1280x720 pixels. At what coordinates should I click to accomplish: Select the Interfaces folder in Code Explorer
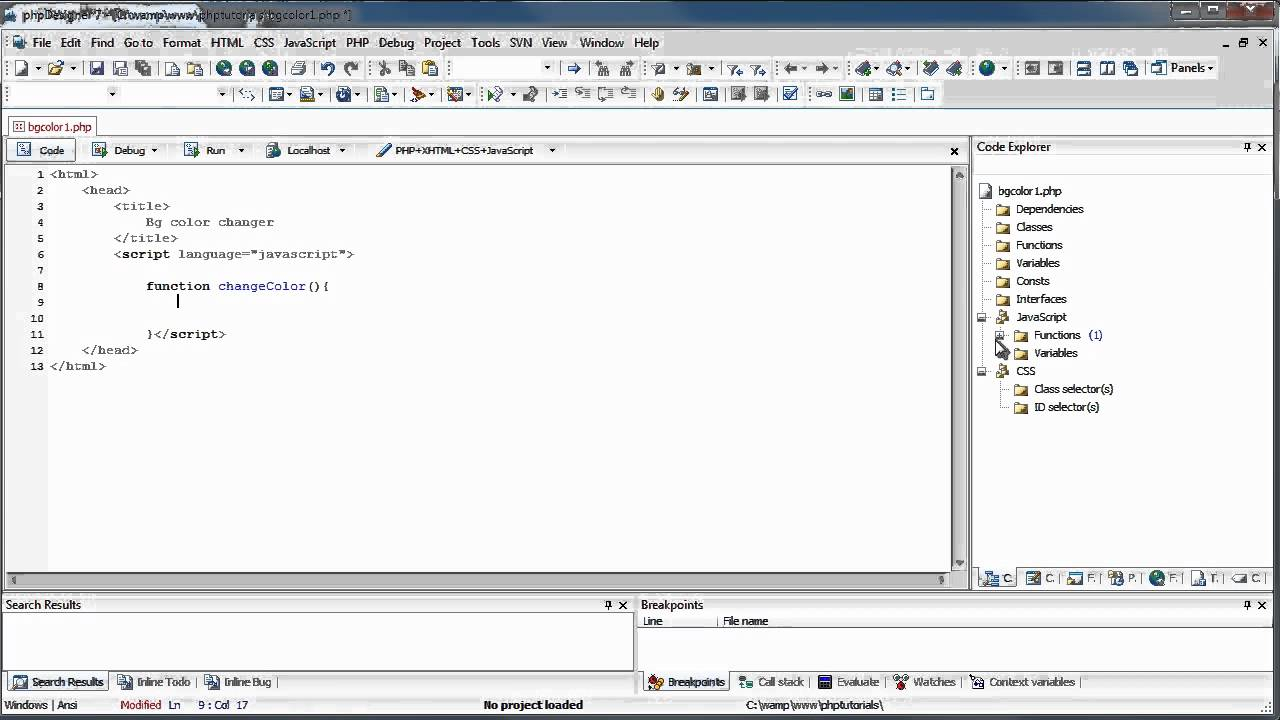tap(1041, 299)
